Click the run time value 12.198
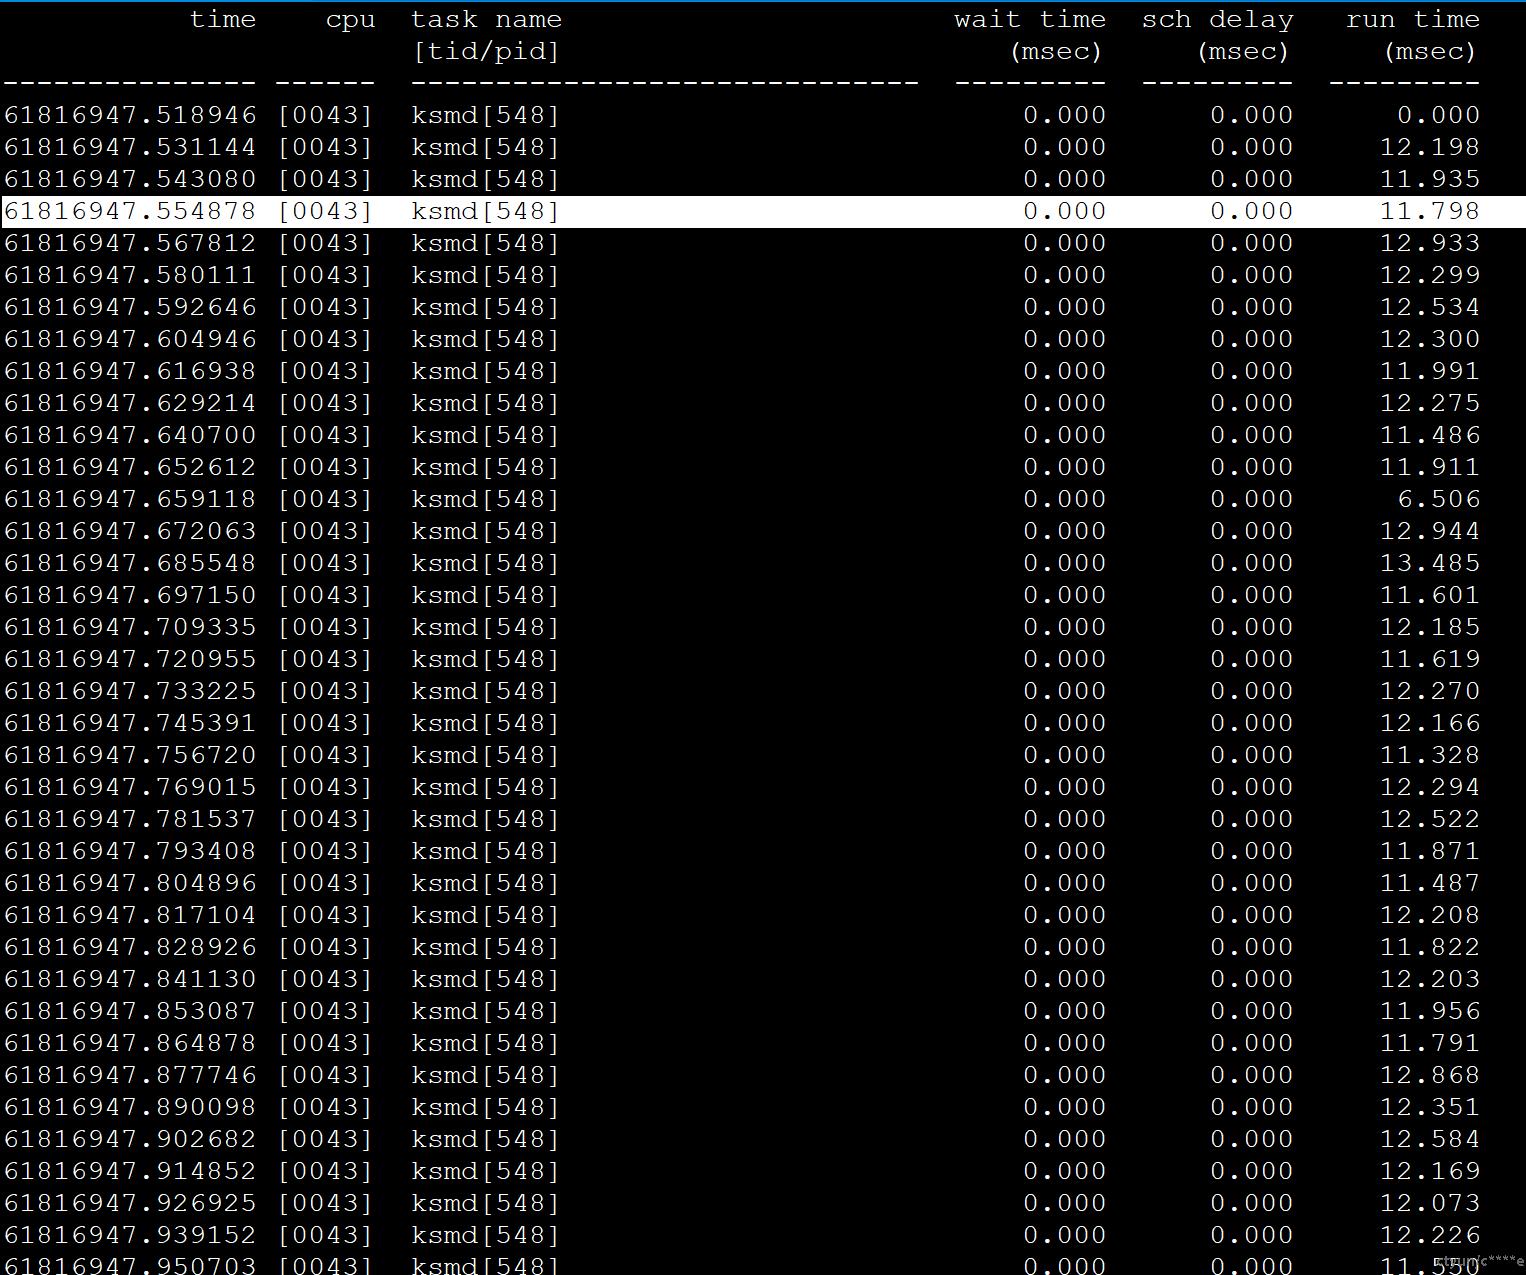This screenshot has height=1275, width=1526. click(x=1430, y=147)
